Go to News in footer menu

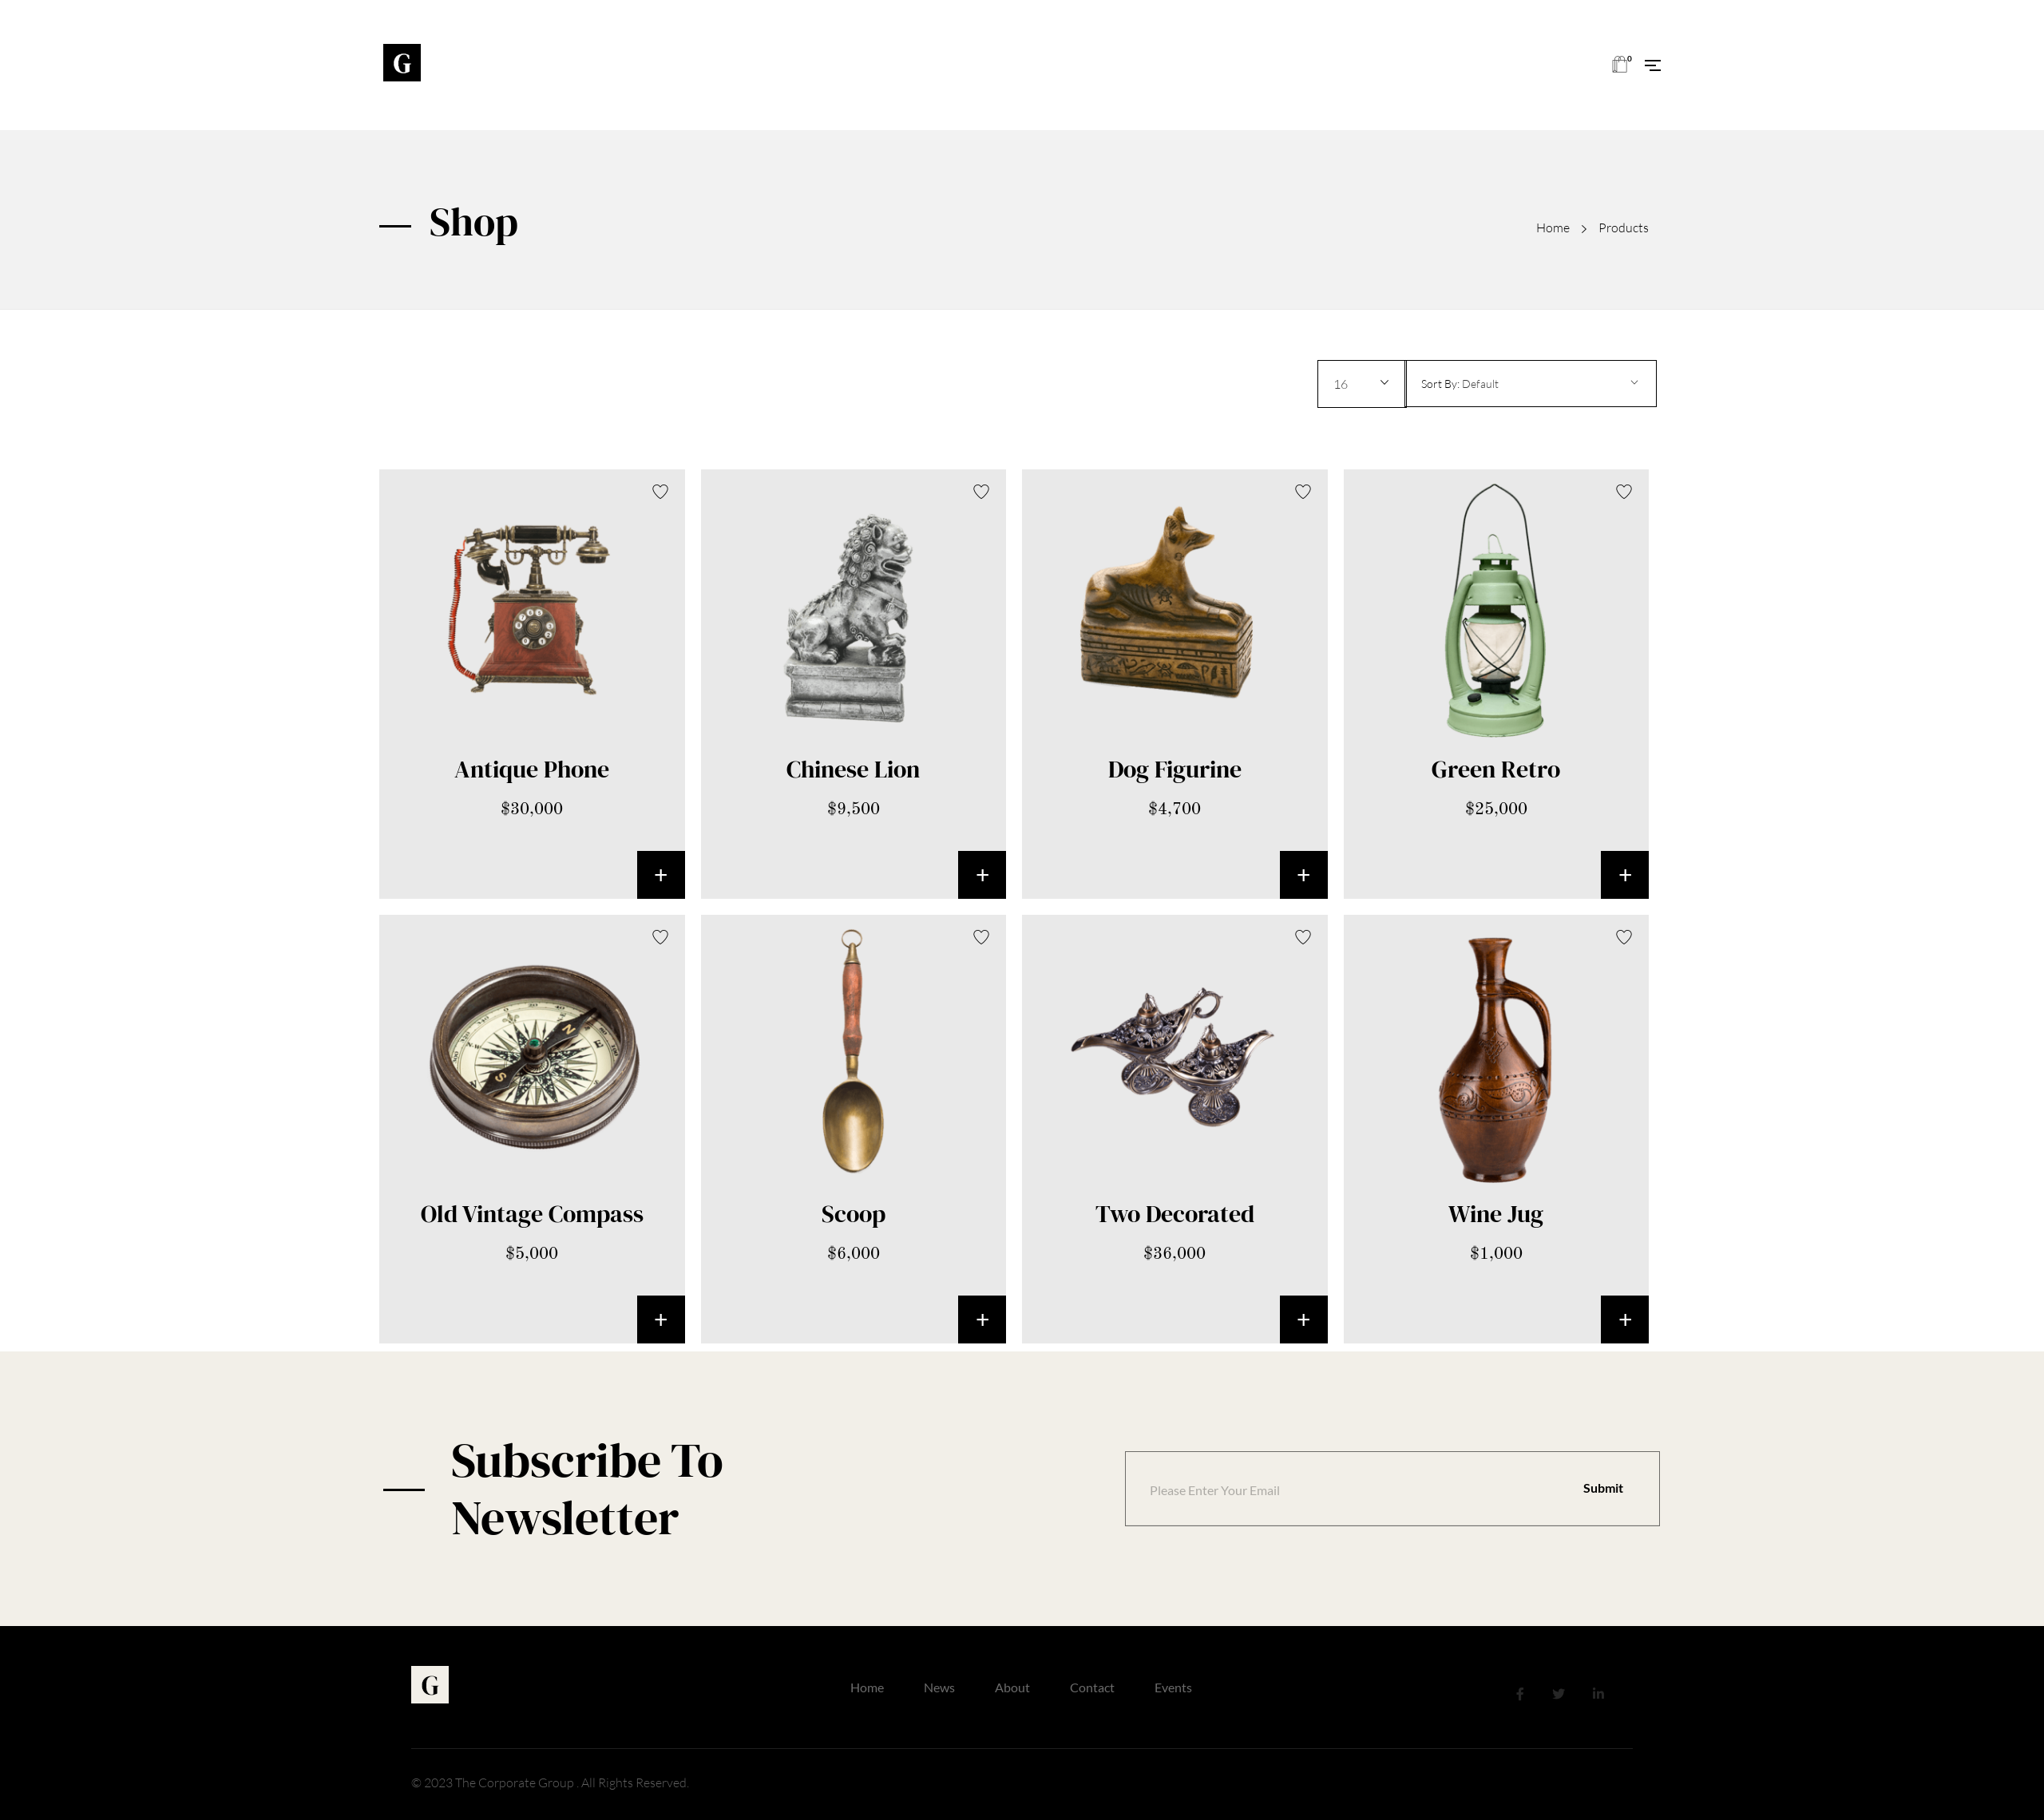[939, 1688]
